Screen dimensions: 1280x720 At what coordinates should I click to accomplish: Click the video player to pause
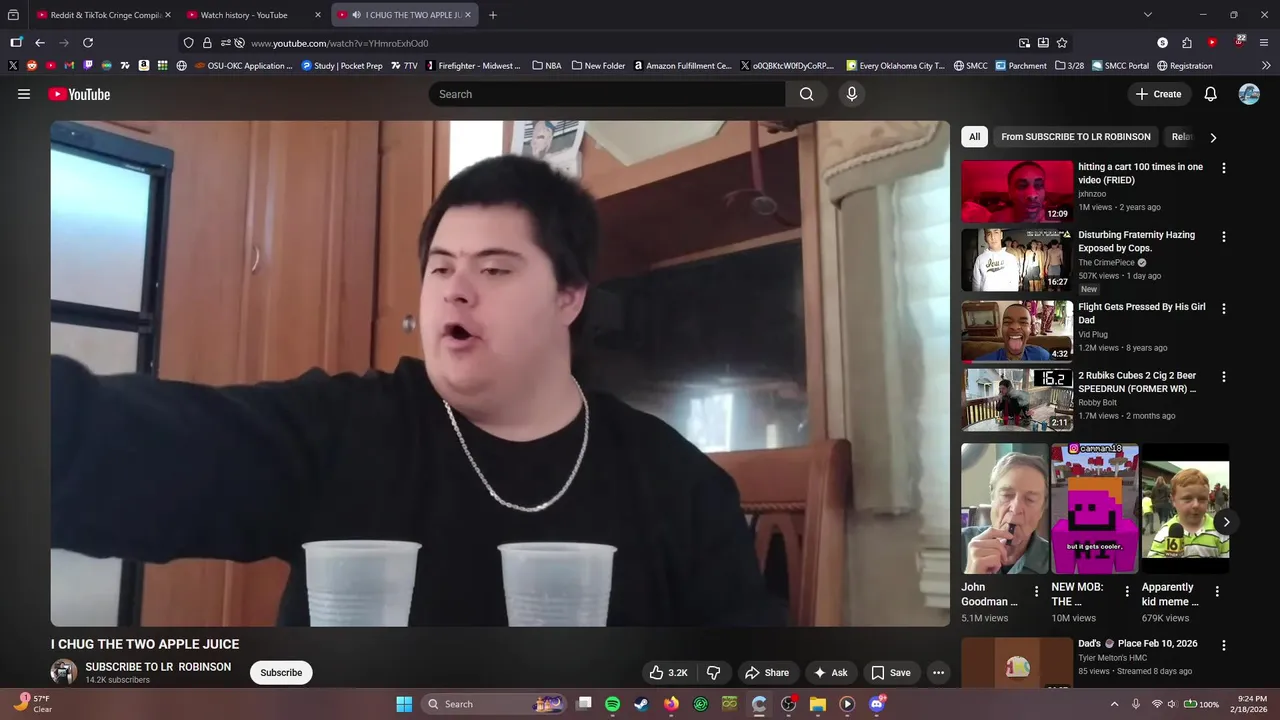point(500,373)
